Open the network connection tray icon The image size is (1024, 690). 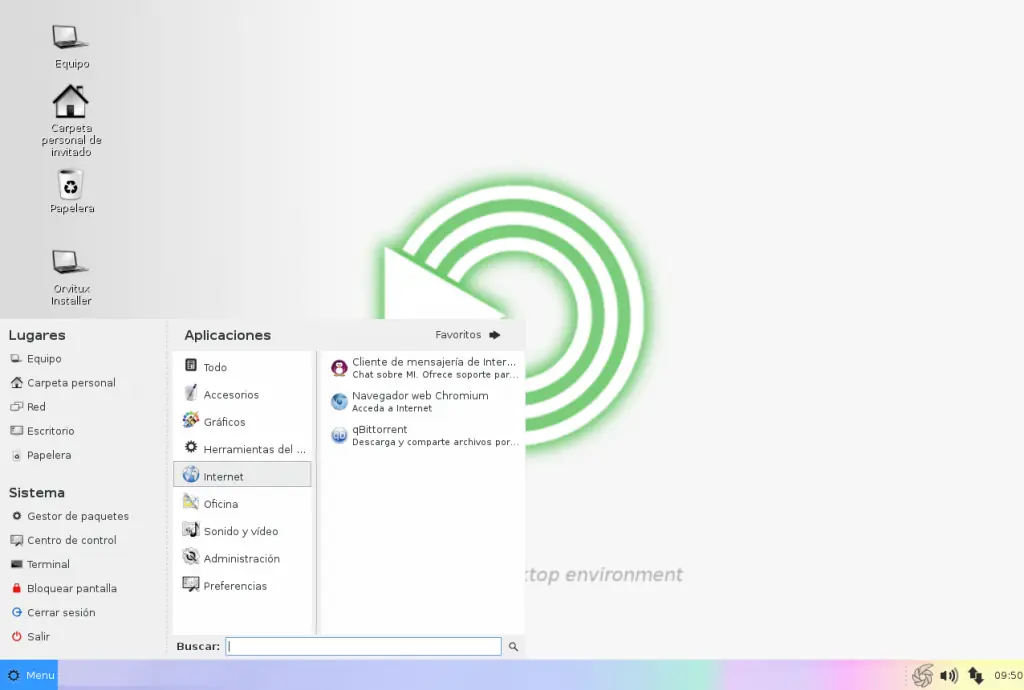pos(976,676)
